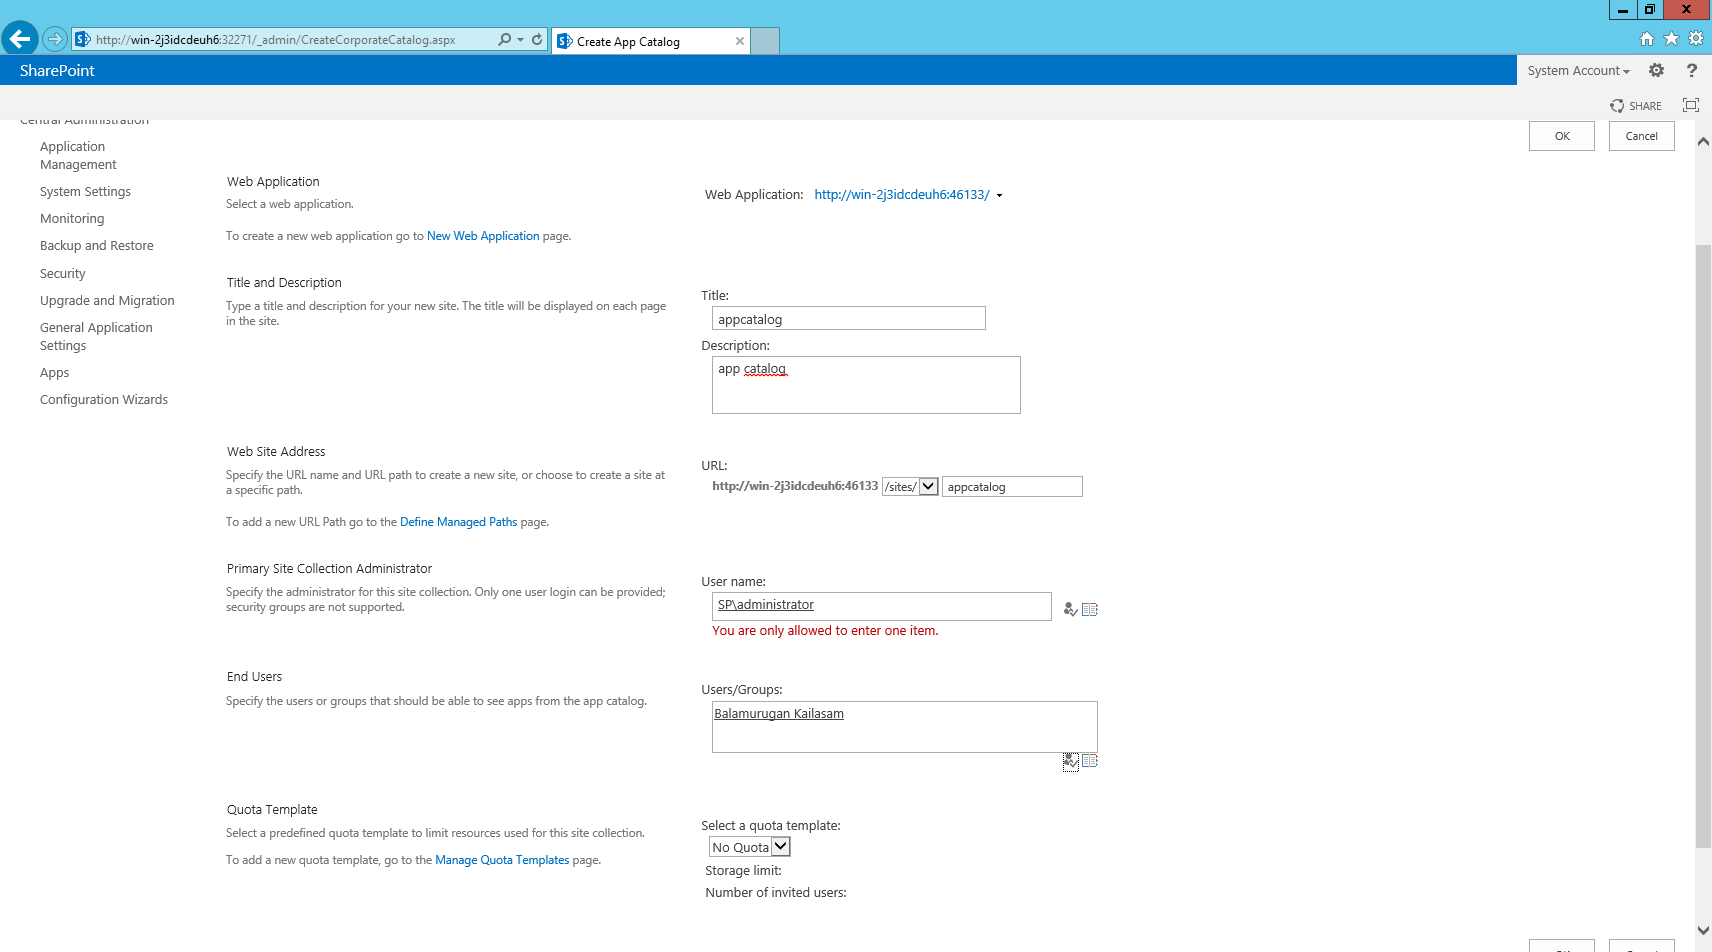The width and height of the screenshot is (1712, 952).
Task: Click the browser address bar URL
Action: click(x=276, y=40)
